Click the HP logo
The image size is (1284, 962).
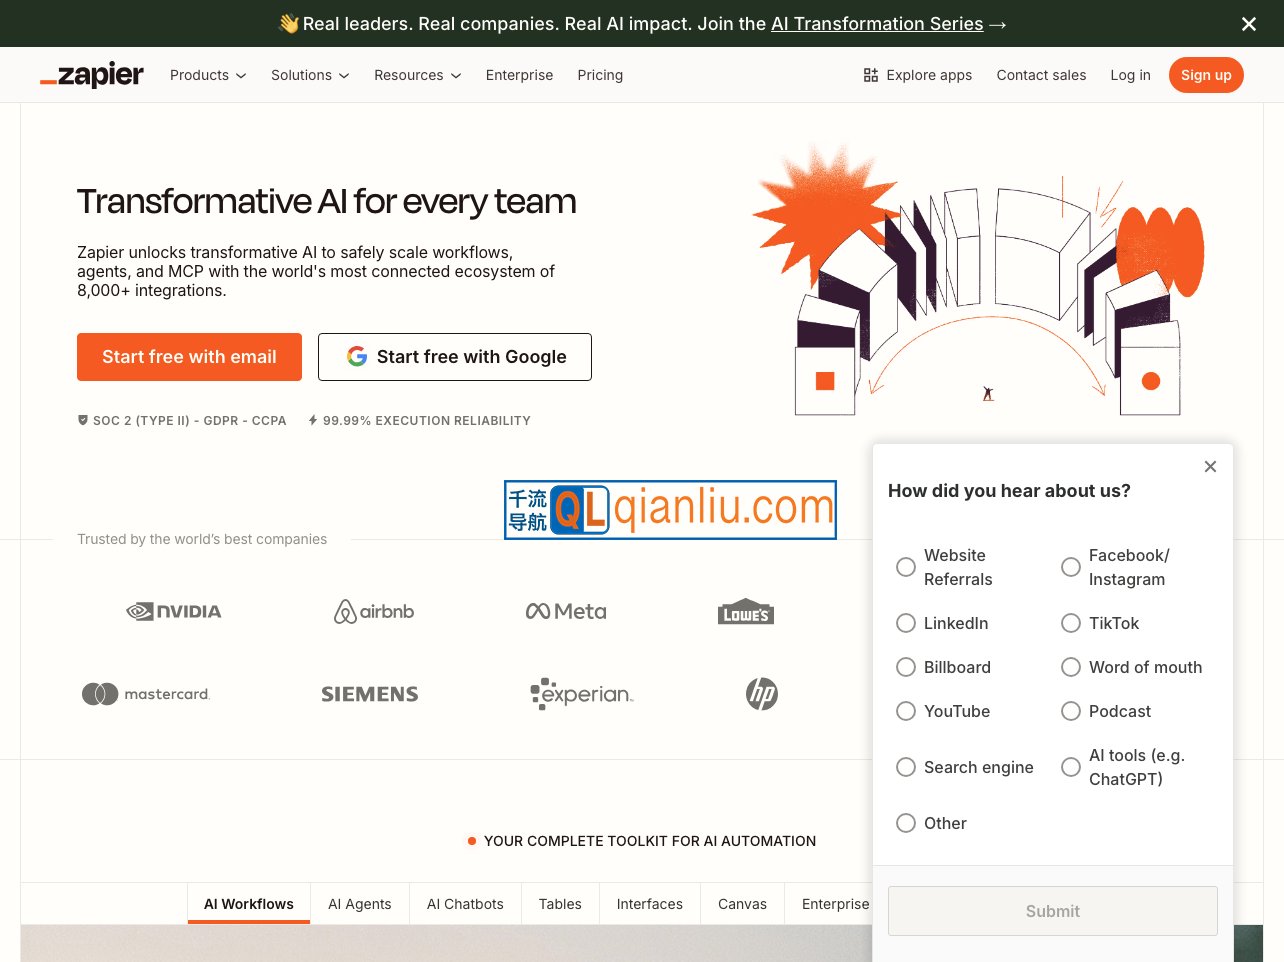tap(761, 694)
